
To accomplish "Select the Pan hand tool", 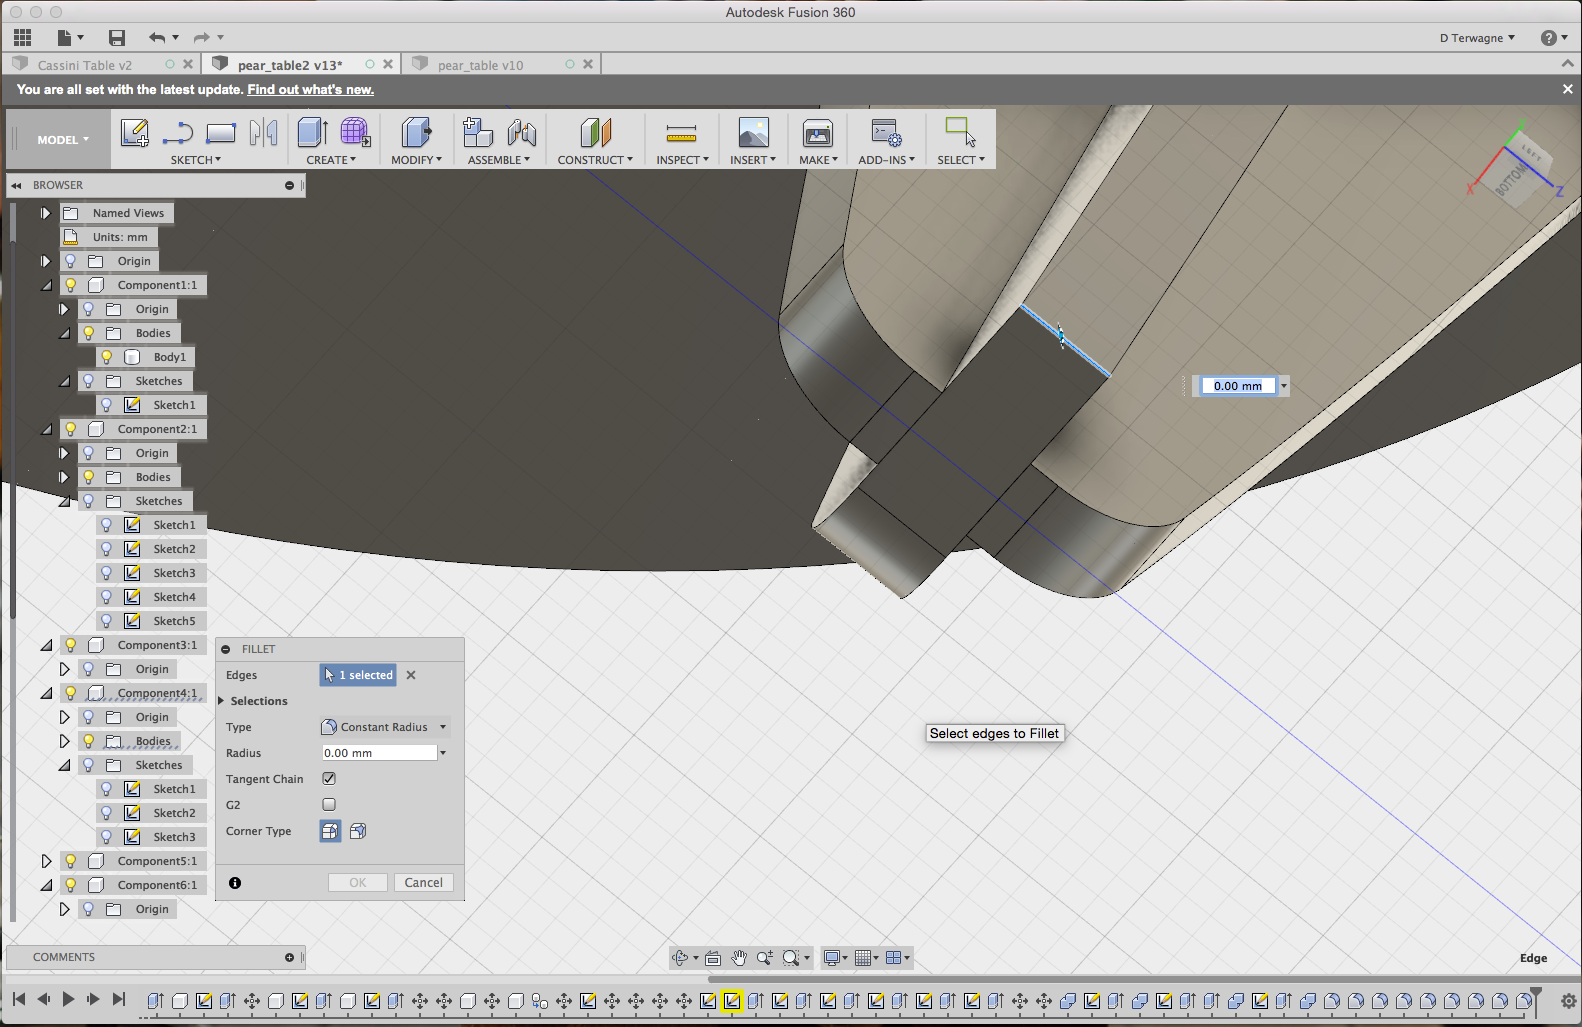I will pos(739,958).
